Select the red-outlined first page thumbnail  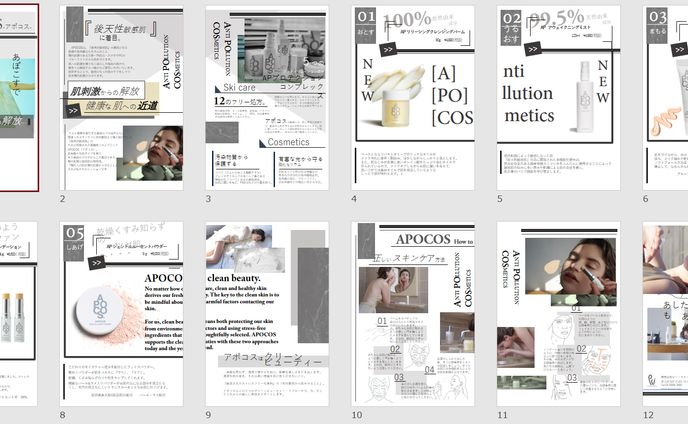(19, 98)
